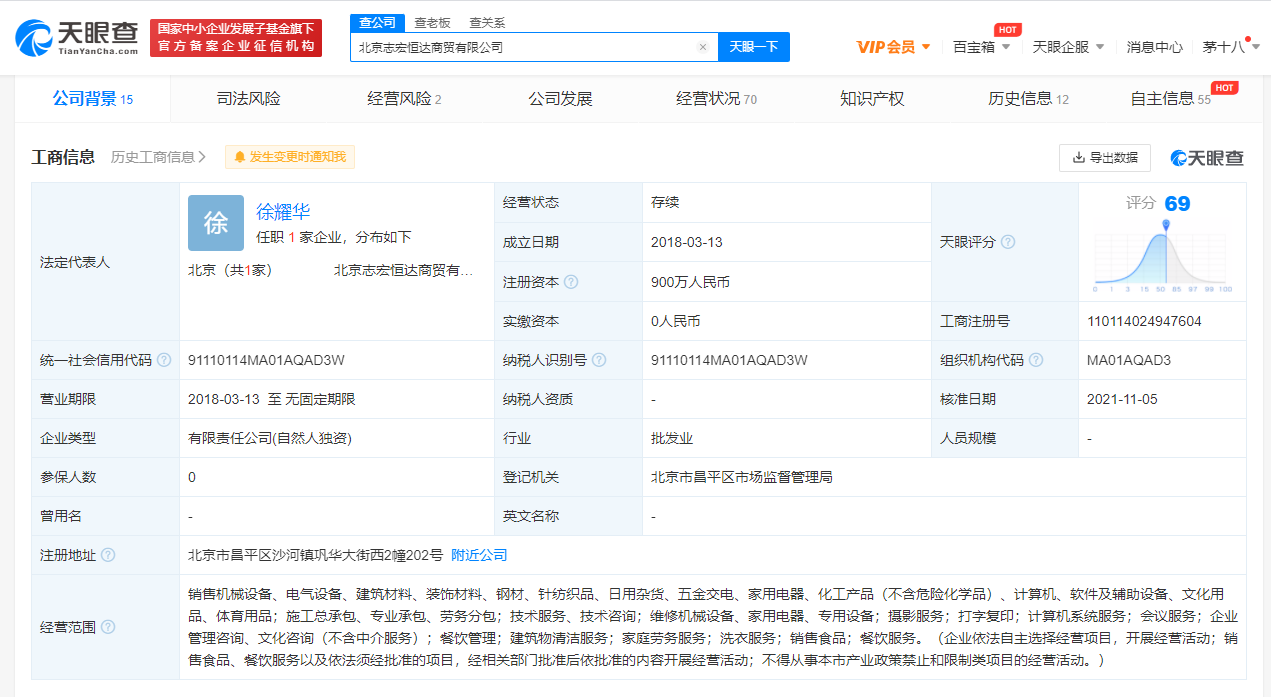Image resolution: width=1271 pixels, height=697 pixels.
Task: Click help icon next to 纳税人识别号
Action: tap(598, 360)
